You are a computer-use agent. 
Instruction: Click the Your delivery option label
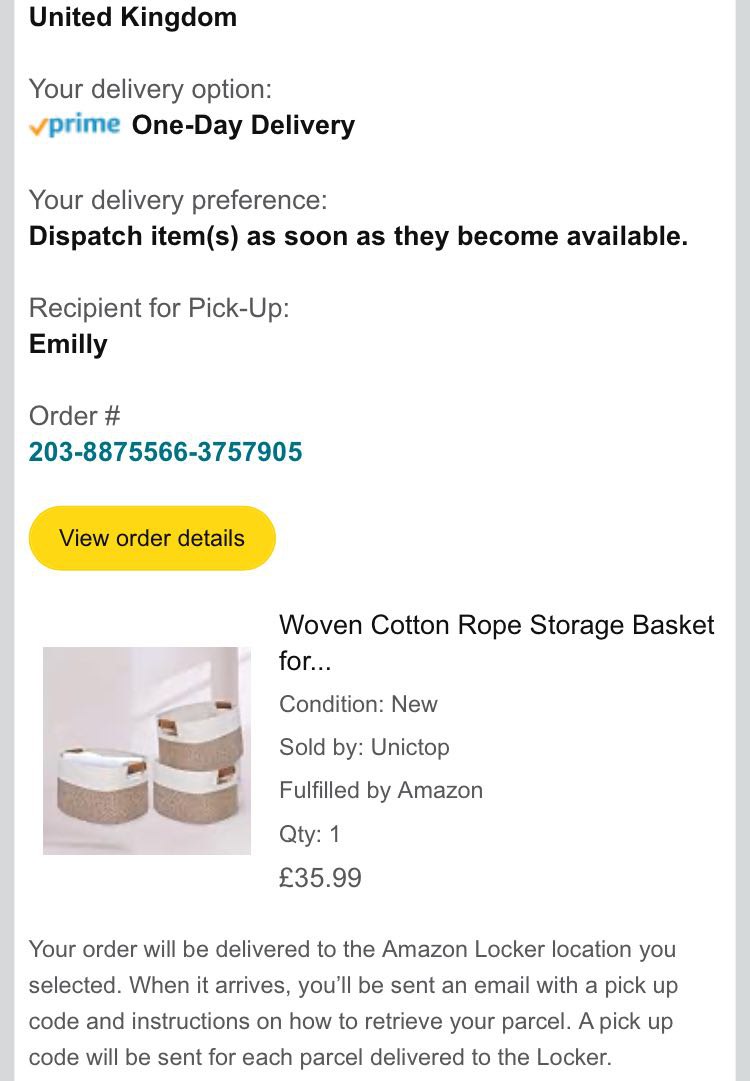coord(150,89)
